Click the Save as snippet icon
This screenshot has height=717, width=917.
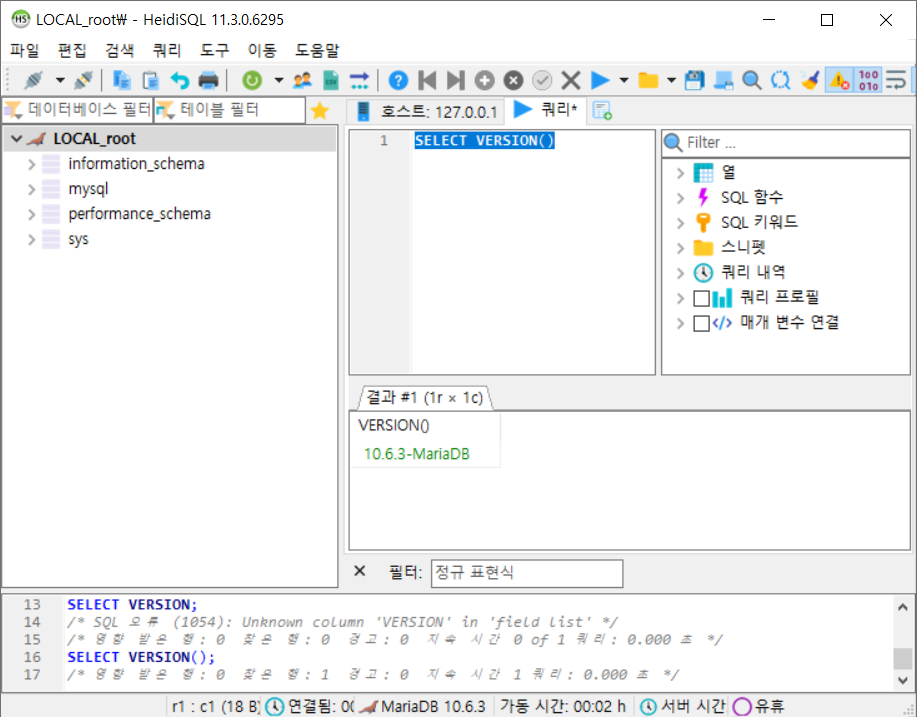pyautogui.click(x=723, y=80)
